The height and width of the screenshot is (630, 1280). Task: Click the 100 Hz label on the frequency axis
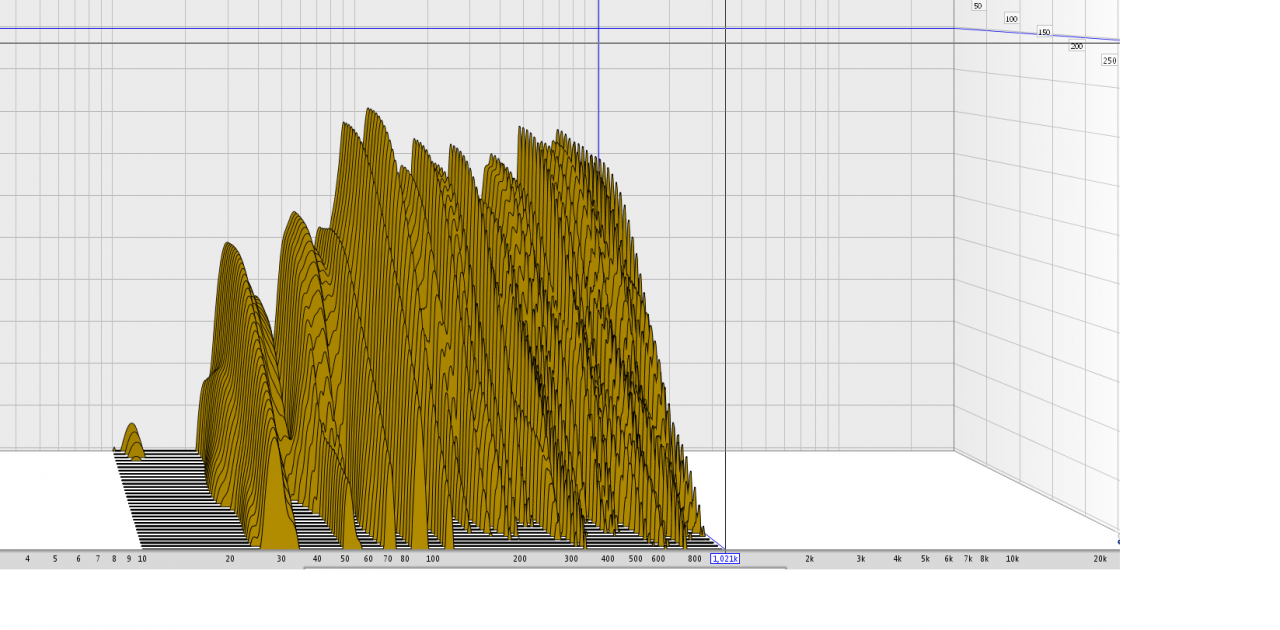(433, 559)
